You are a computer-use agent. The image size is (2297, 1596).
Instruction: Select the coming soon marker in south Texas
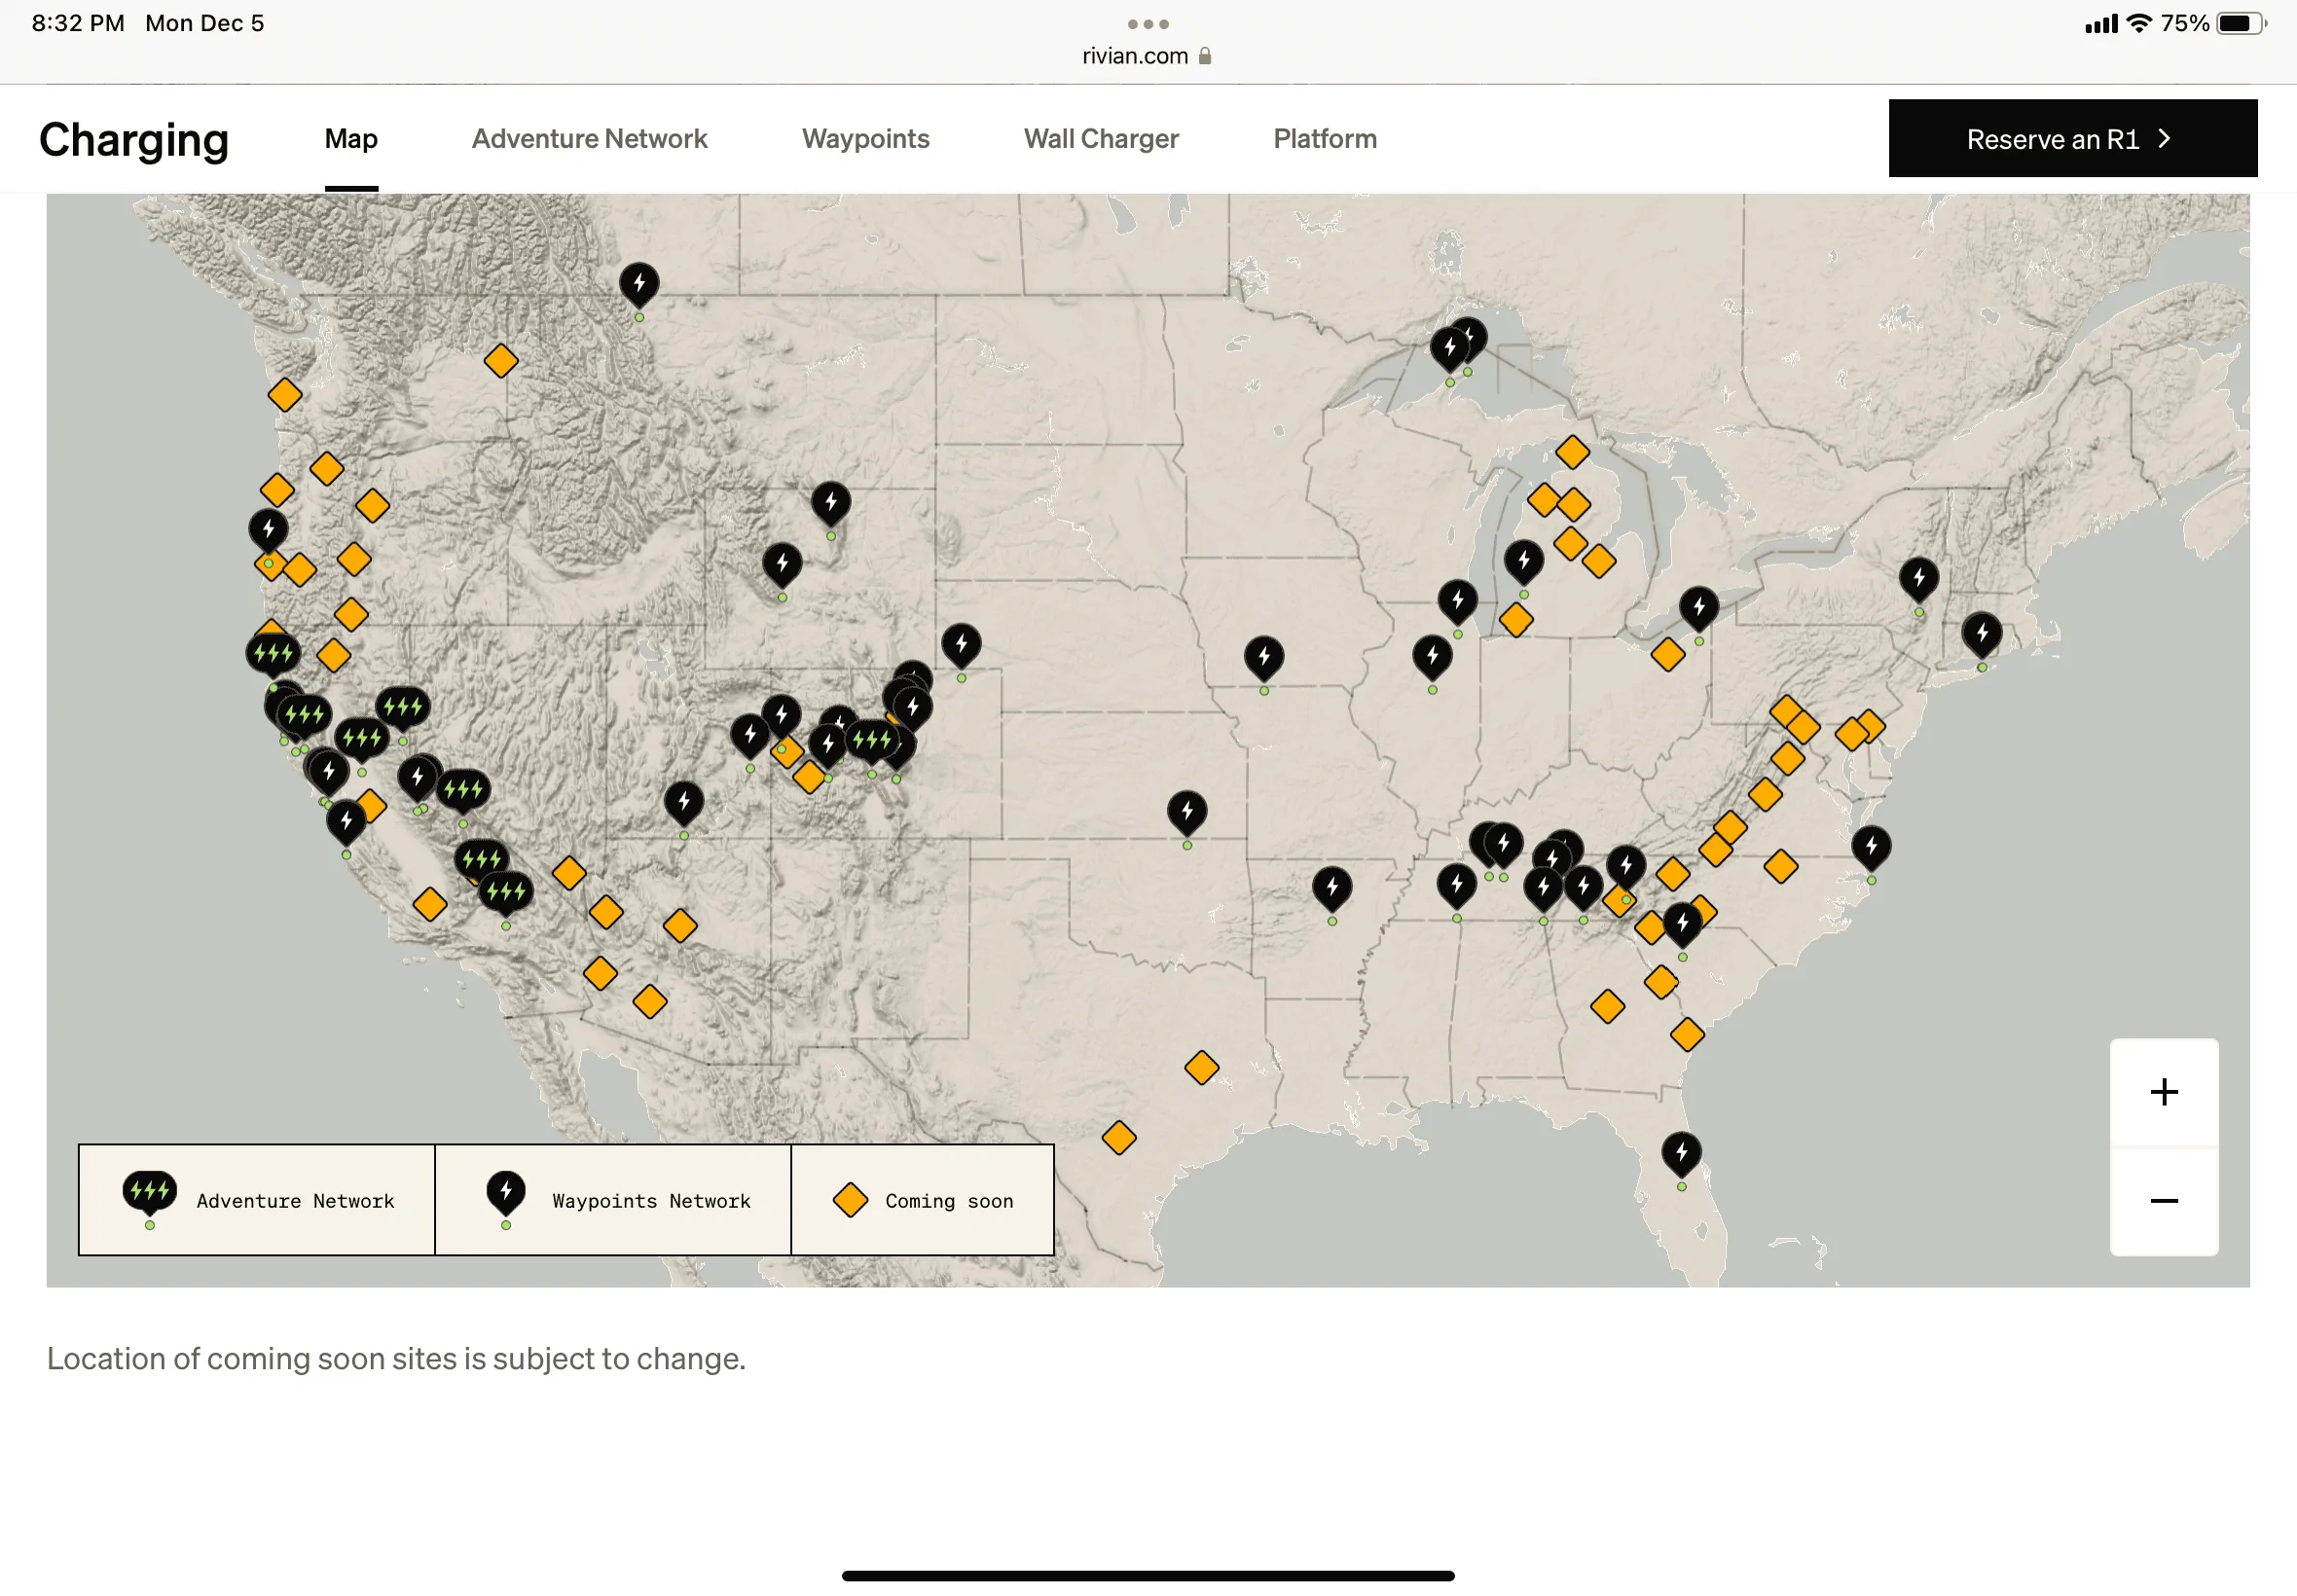click(x=1119, y=1137)
